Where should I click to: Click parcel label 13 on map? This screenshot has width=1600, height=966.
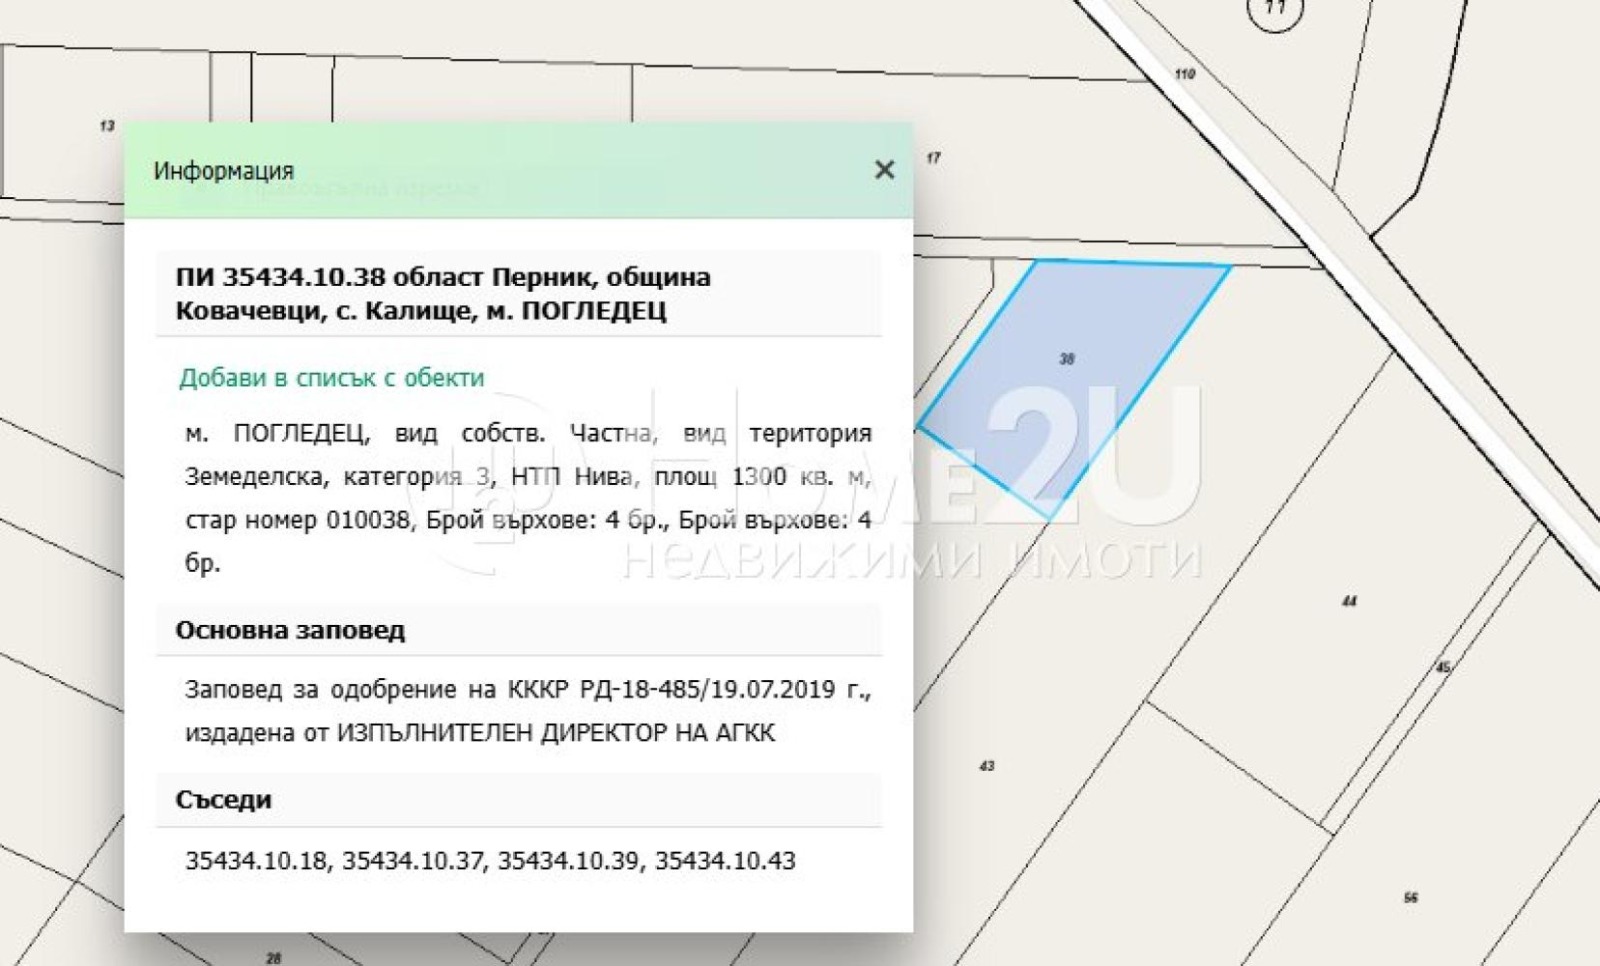pyautogui.click(x=107, y=126)
